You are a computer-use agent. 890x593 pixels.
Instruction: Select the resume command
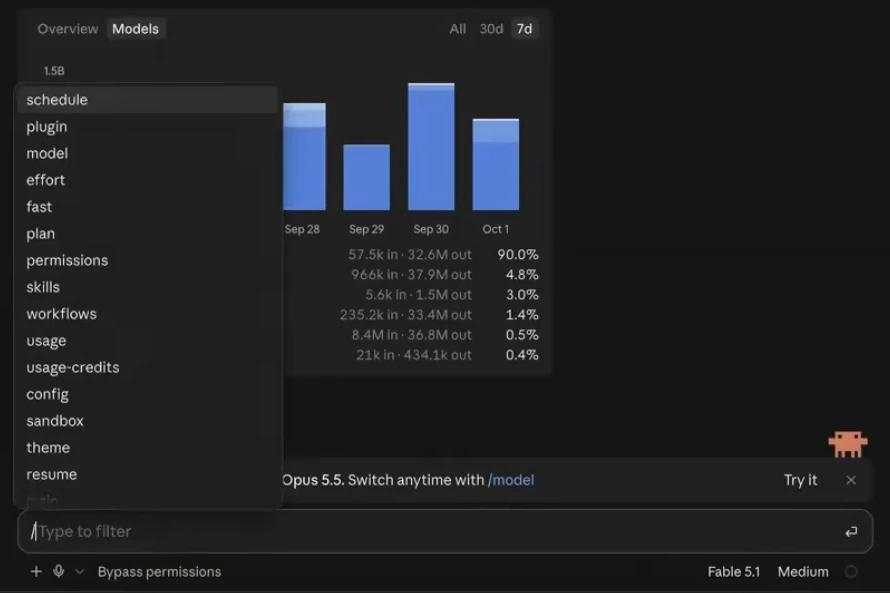[146, 474]
